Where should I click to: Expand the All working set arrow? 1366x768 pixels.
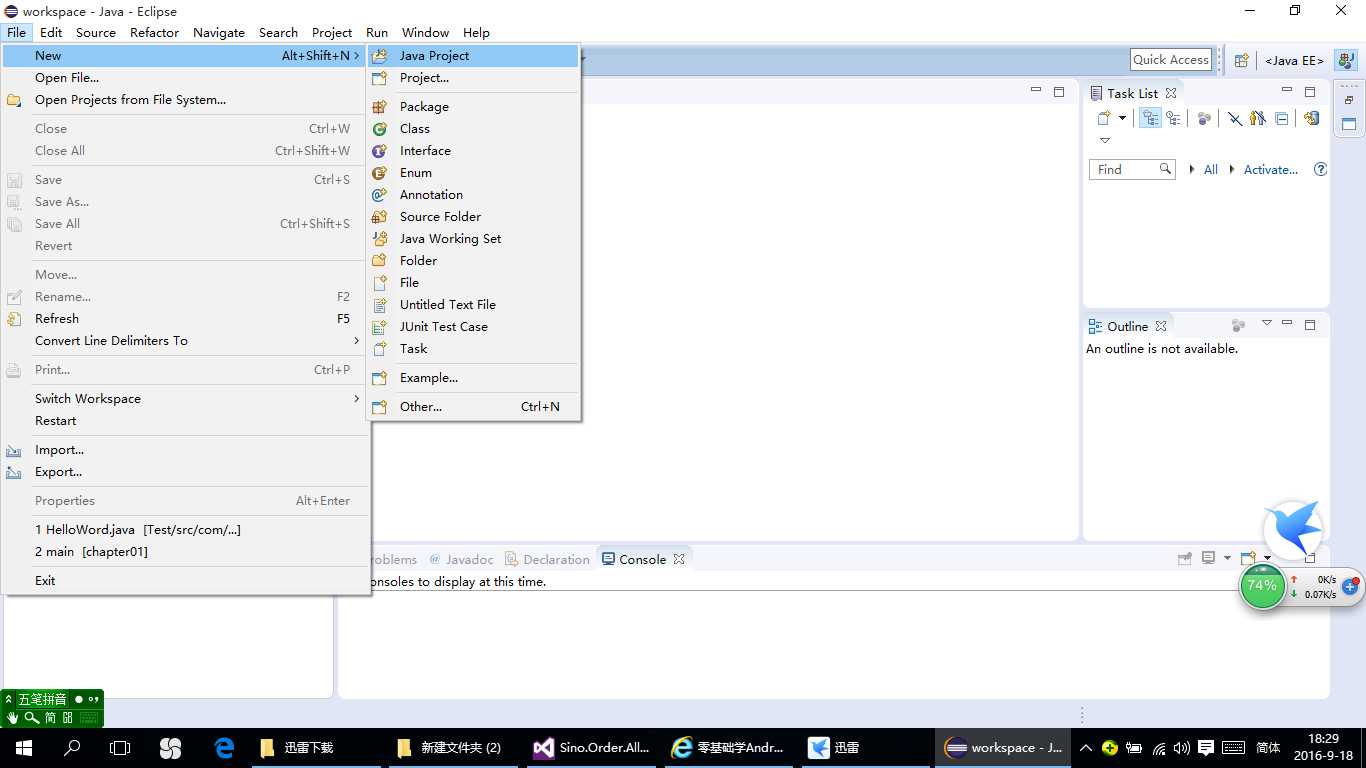coord(1192,170)
